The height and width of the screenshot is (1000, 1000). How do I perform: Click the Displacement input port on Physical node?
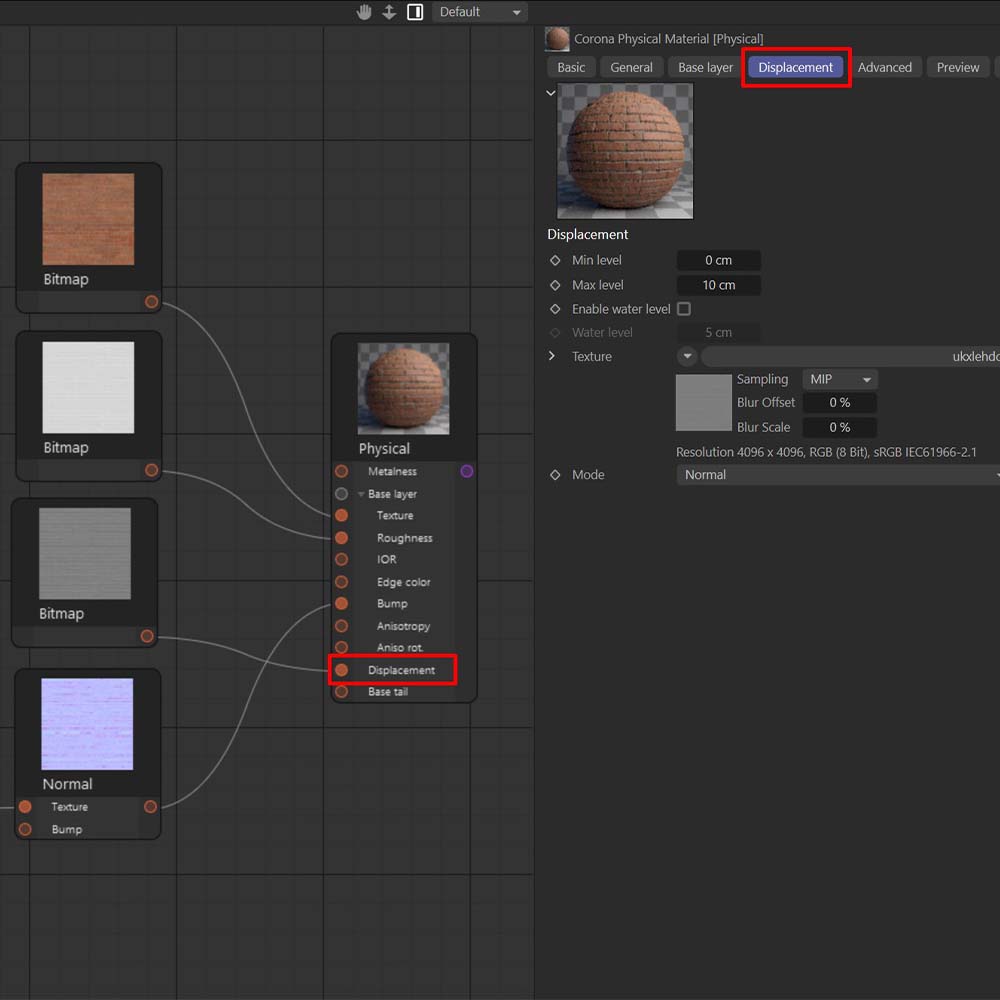point(342,670)
